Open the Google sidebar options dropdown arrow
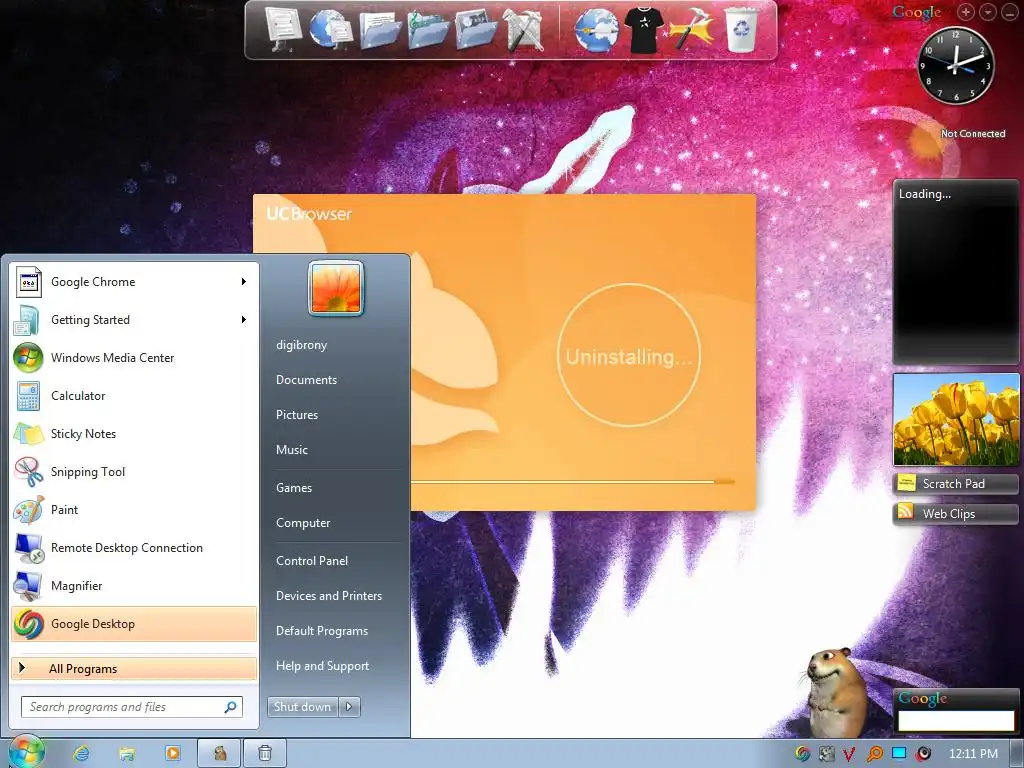 [x=987, y=12]
